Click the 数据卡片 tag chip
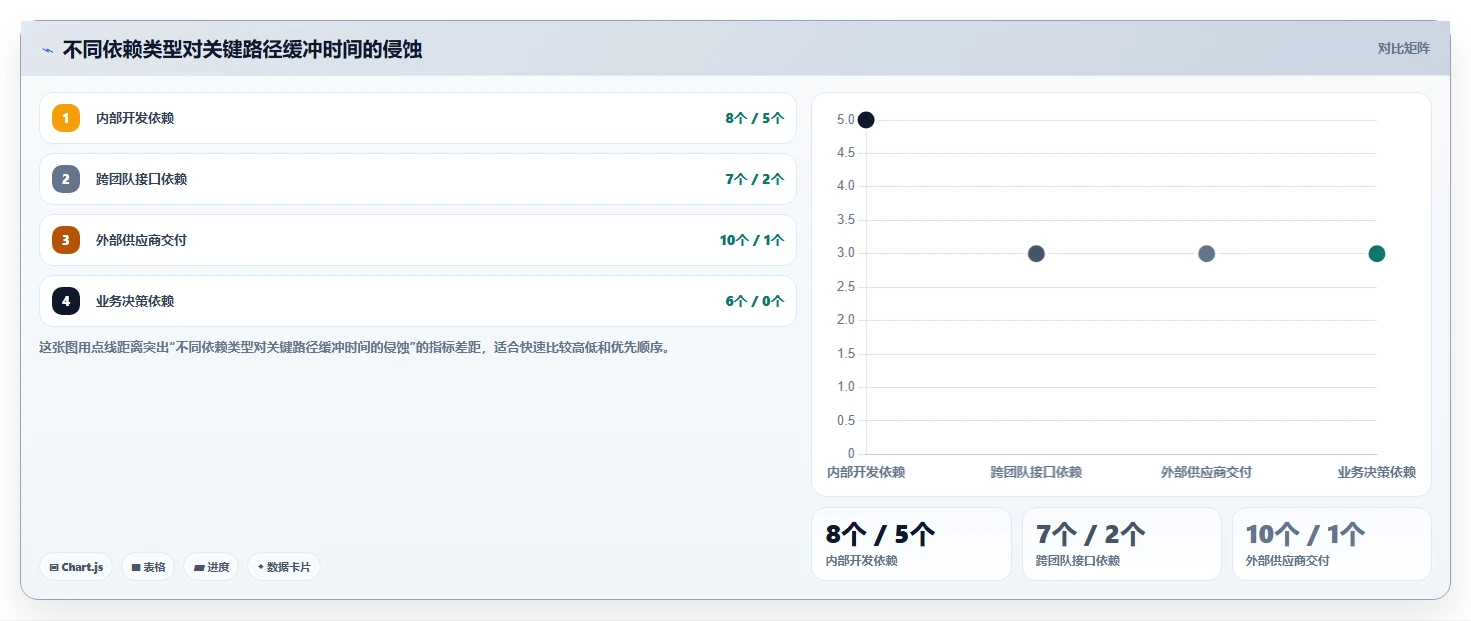This screenshot has height=621, width=1471. (284, 567)
